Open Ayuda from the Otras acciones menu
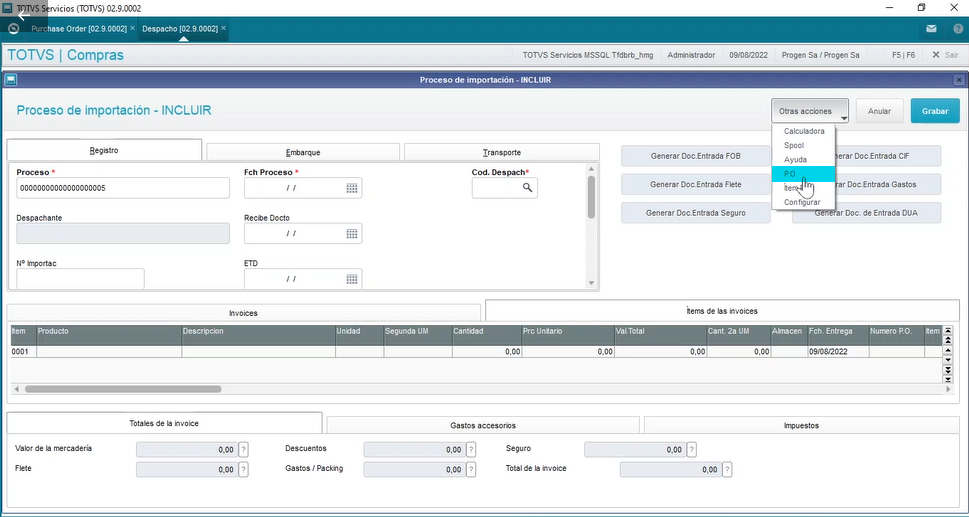Image resolution: width=969 pixels, height=517 pixels. [x=803, y=159]
